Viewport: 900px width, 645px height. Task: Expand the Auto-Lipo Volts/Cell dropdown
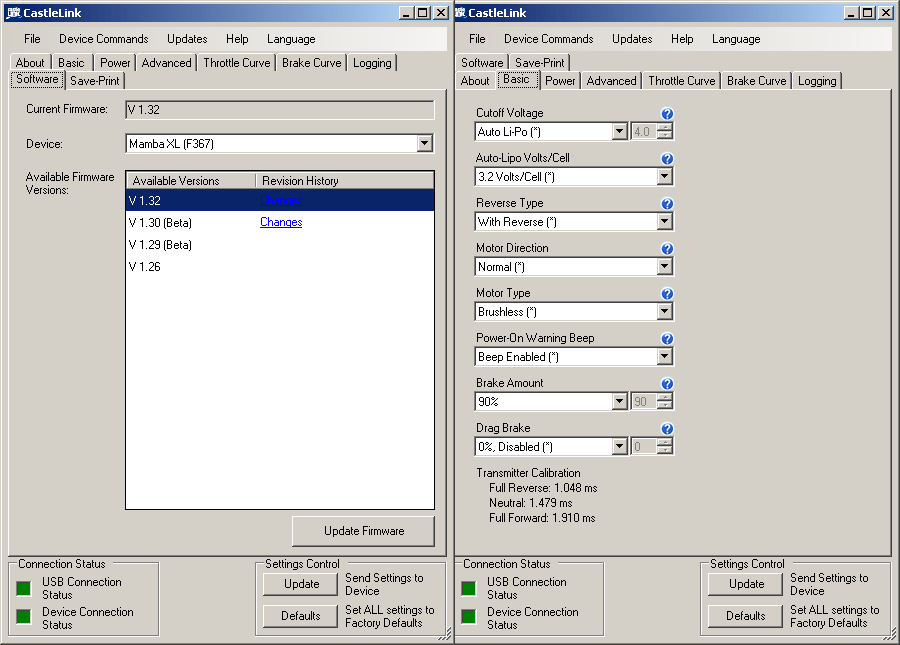click(x=664, y=176)
